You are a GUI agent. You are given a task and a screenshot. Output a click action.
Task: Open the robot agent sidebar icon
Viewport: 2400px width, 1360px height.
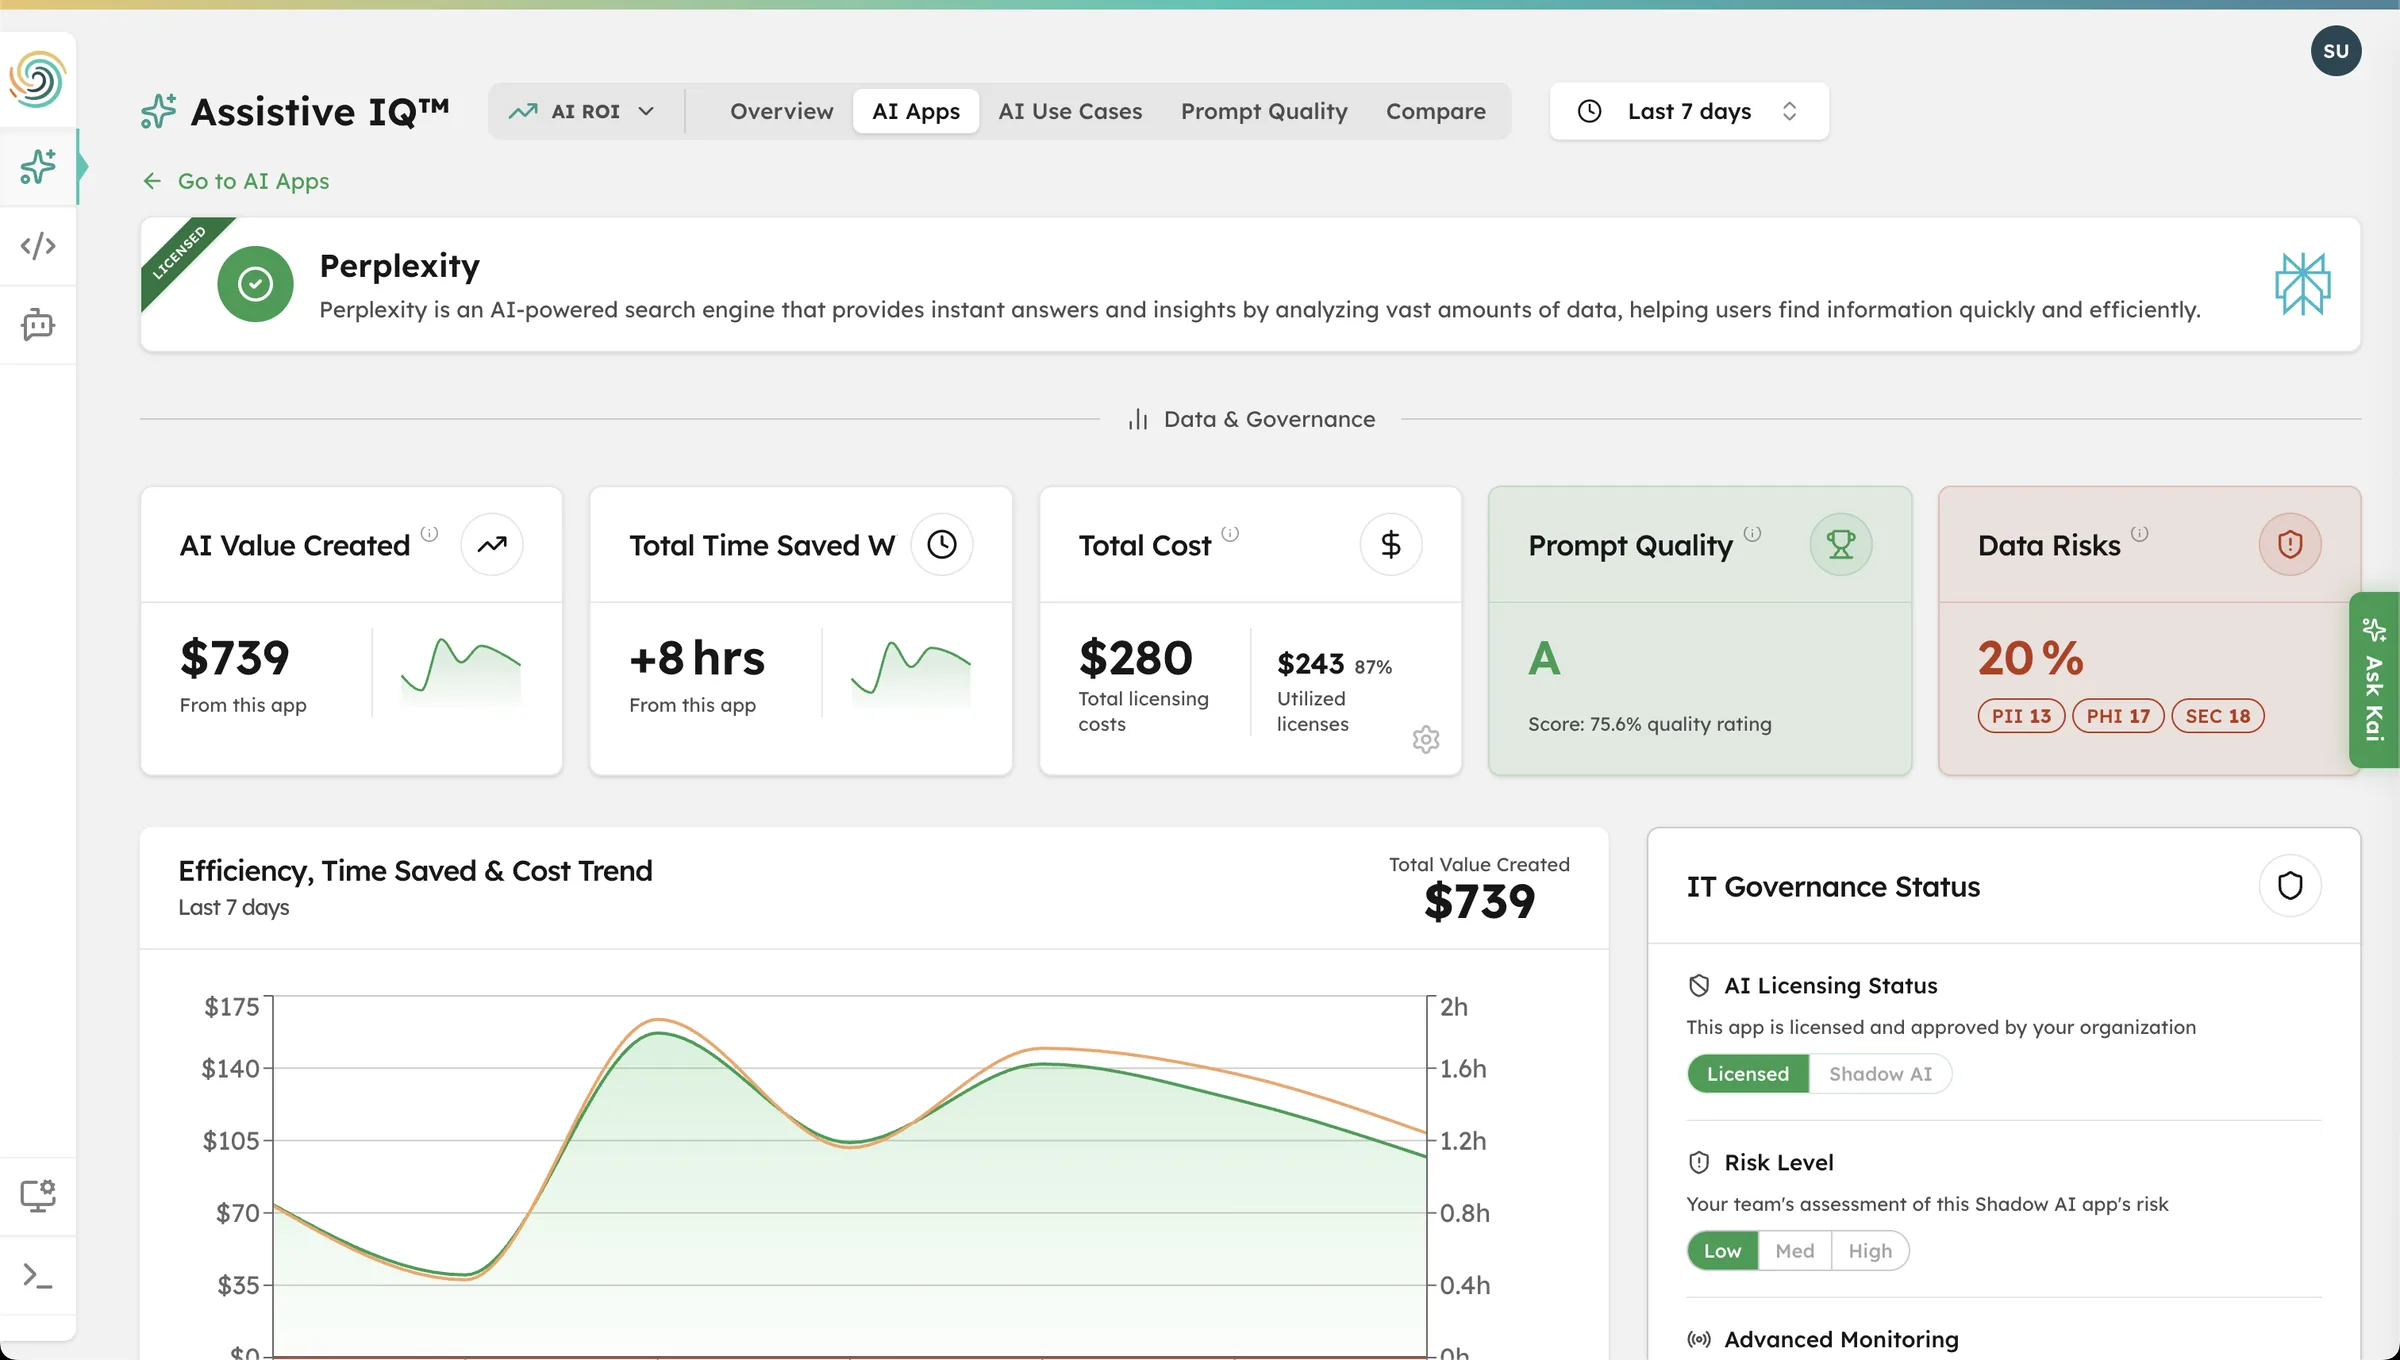click(x=38, y=324)
